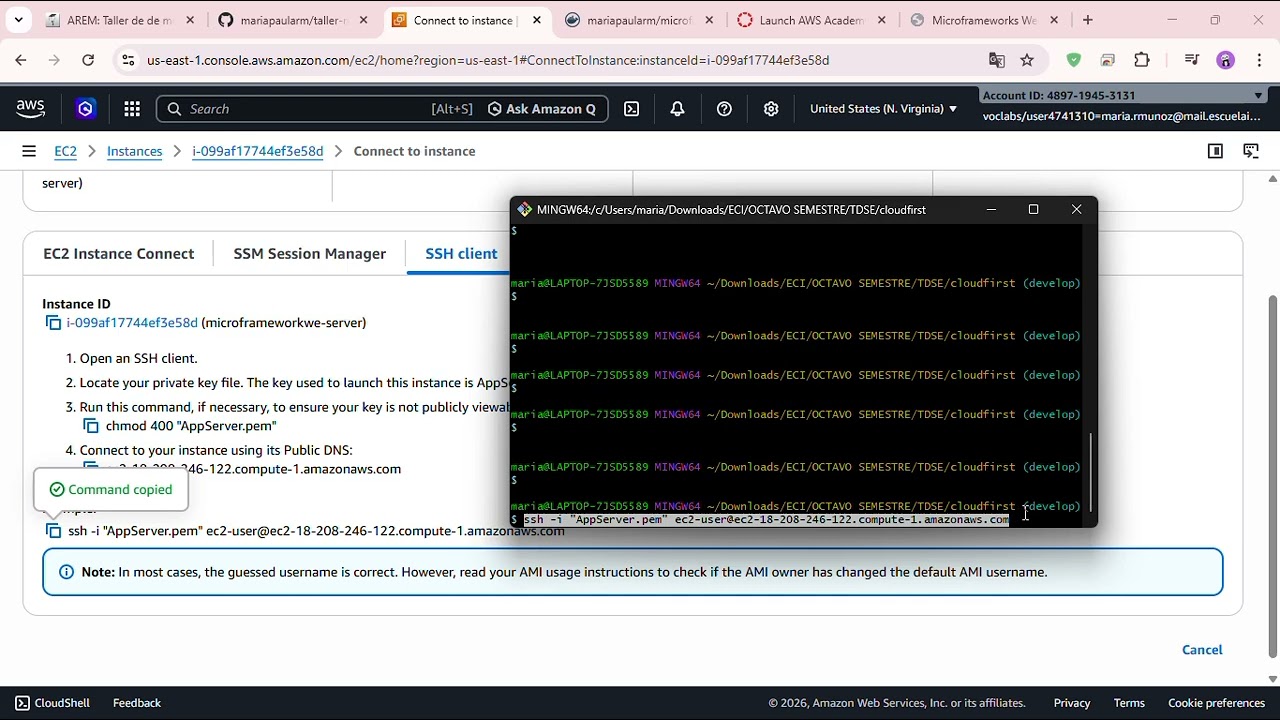Viewport: 1280px width, 720px height.
Task: Reload the browser page
Action: pyautogui.click(x=88, y=60)
